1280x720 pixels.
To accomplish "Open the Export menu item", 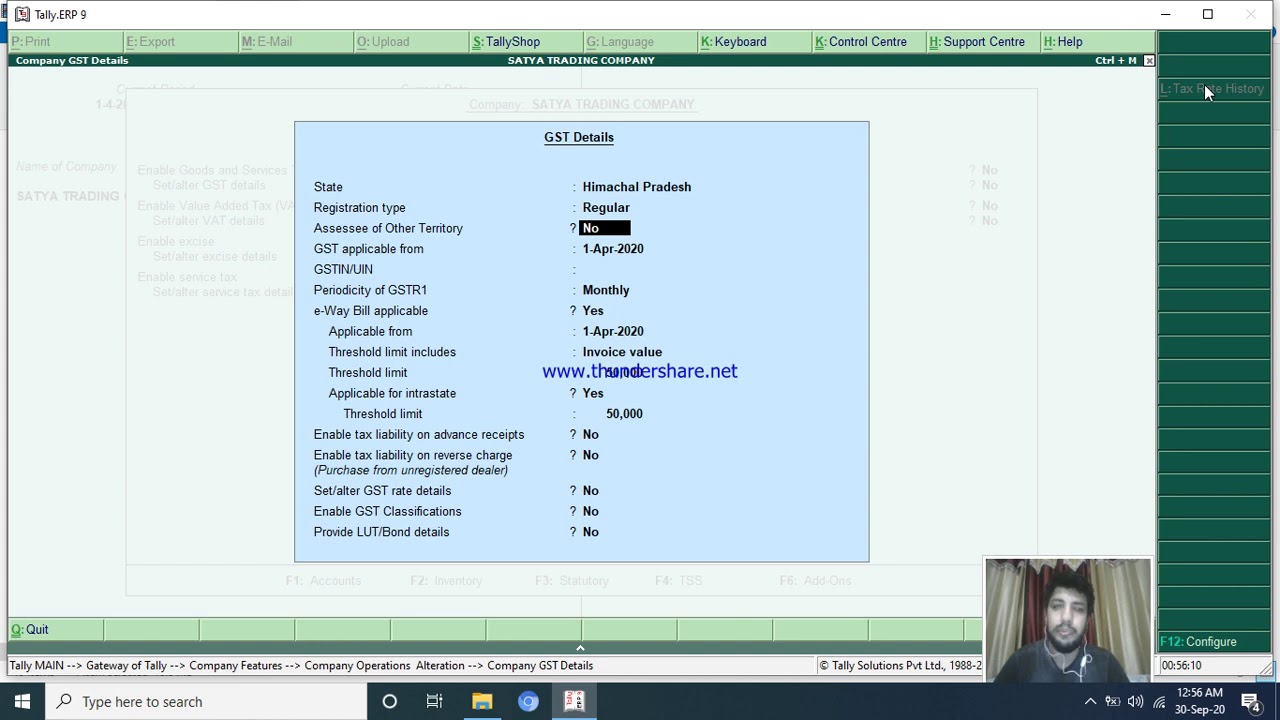I will coord(151,42).
